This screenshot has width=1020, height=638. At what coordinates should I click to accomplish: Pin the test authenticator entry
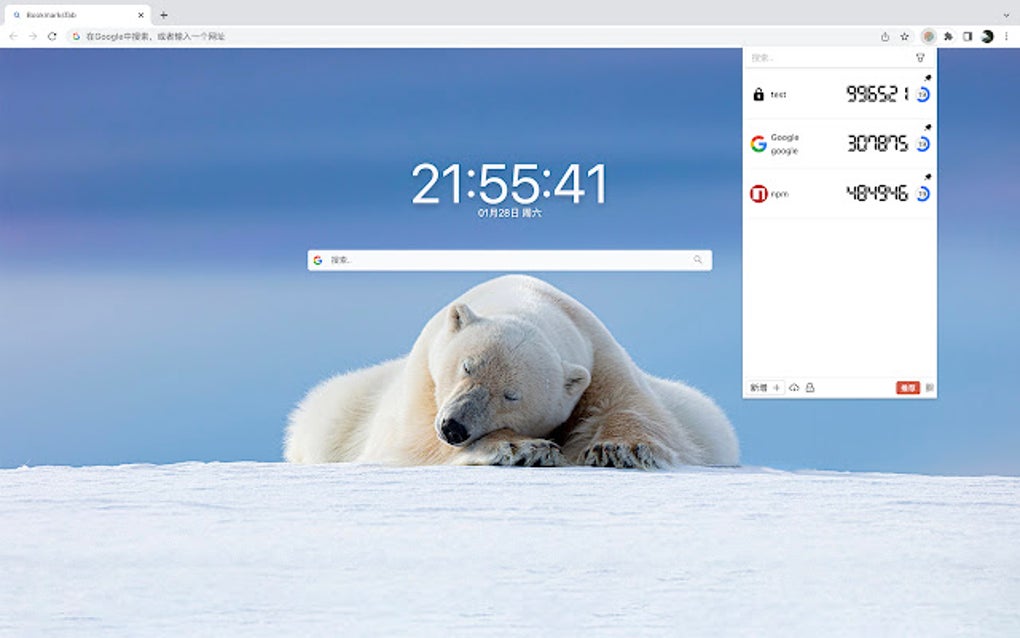point(927,78)
